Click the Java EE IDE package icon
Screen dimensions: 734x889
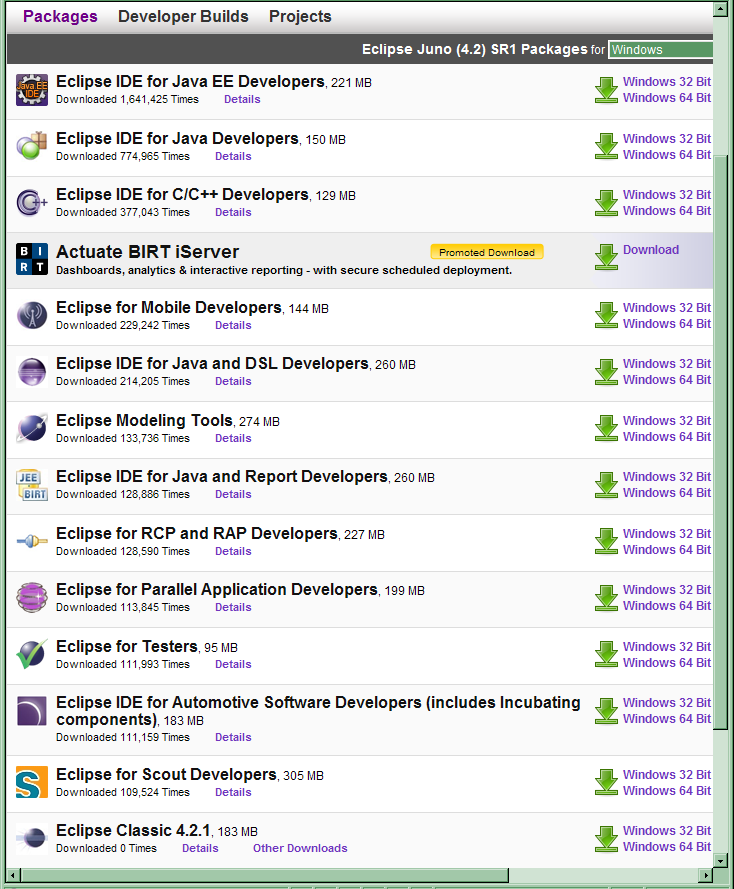pyautogui.click(x=32, y=90)
